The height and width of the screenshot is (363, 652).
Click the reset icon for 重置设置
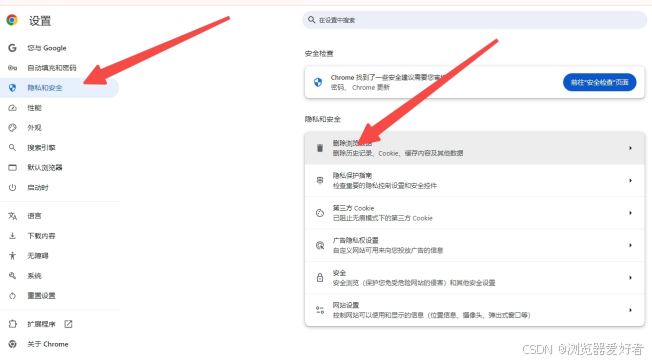(x=12, y=296)
